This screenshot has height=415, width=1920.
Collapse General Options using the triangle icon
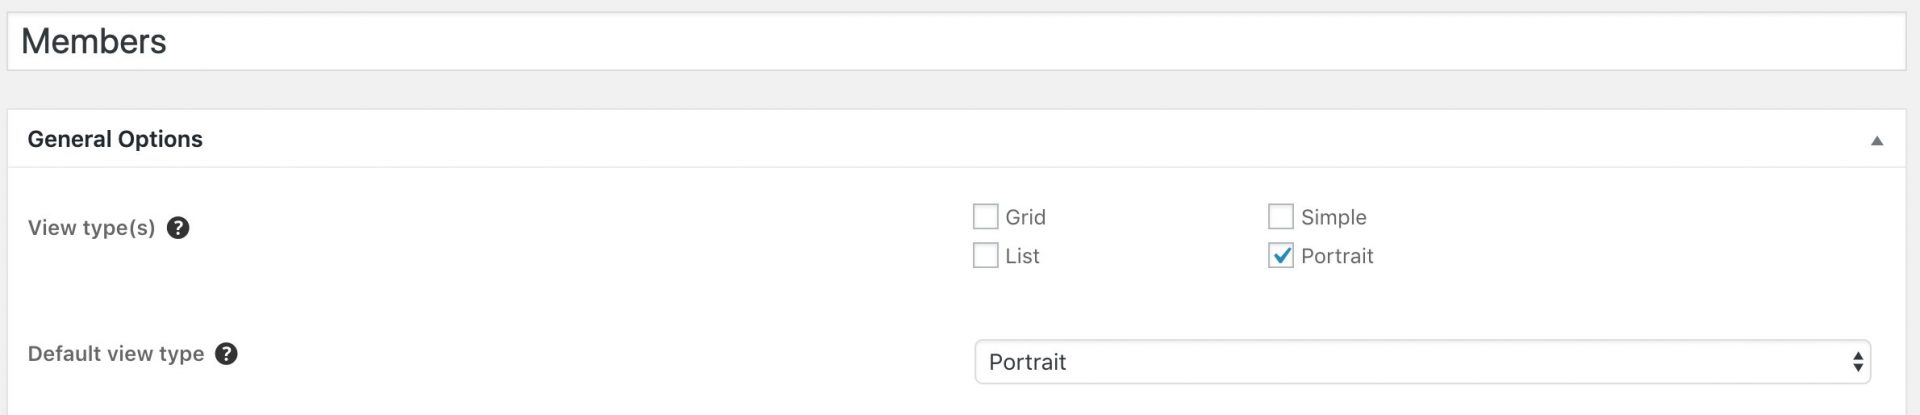(1877, 141)
